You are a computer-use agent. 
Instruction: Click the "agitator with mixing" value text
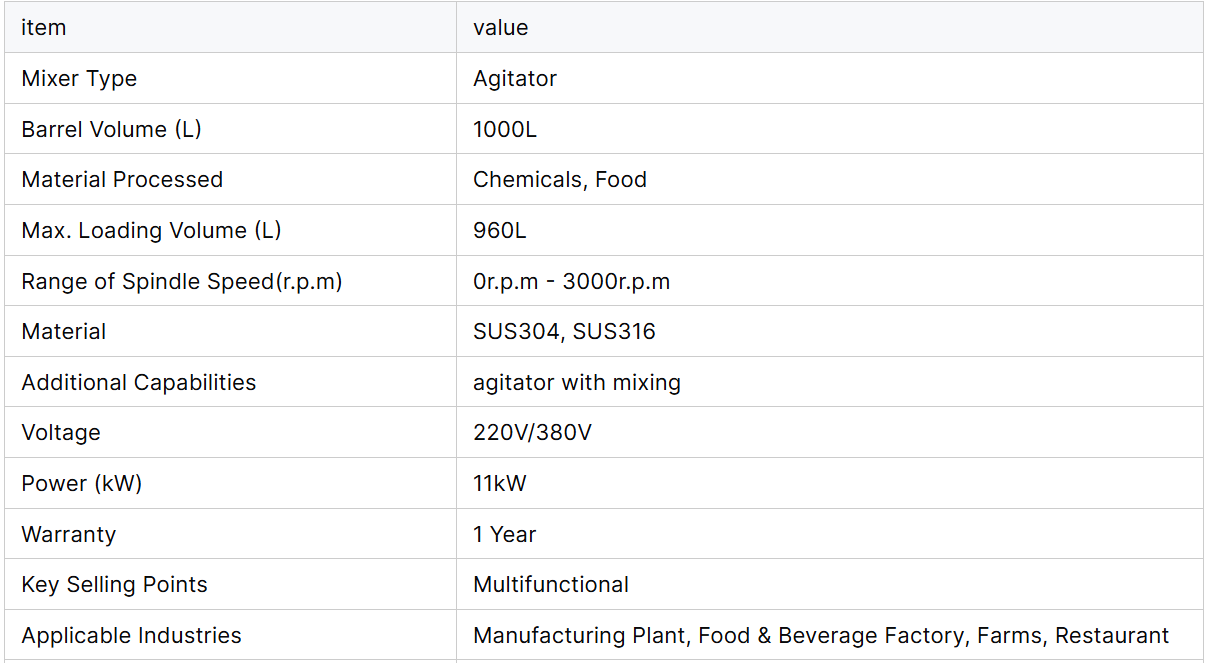pyautogui.click(x=577, y=383)
